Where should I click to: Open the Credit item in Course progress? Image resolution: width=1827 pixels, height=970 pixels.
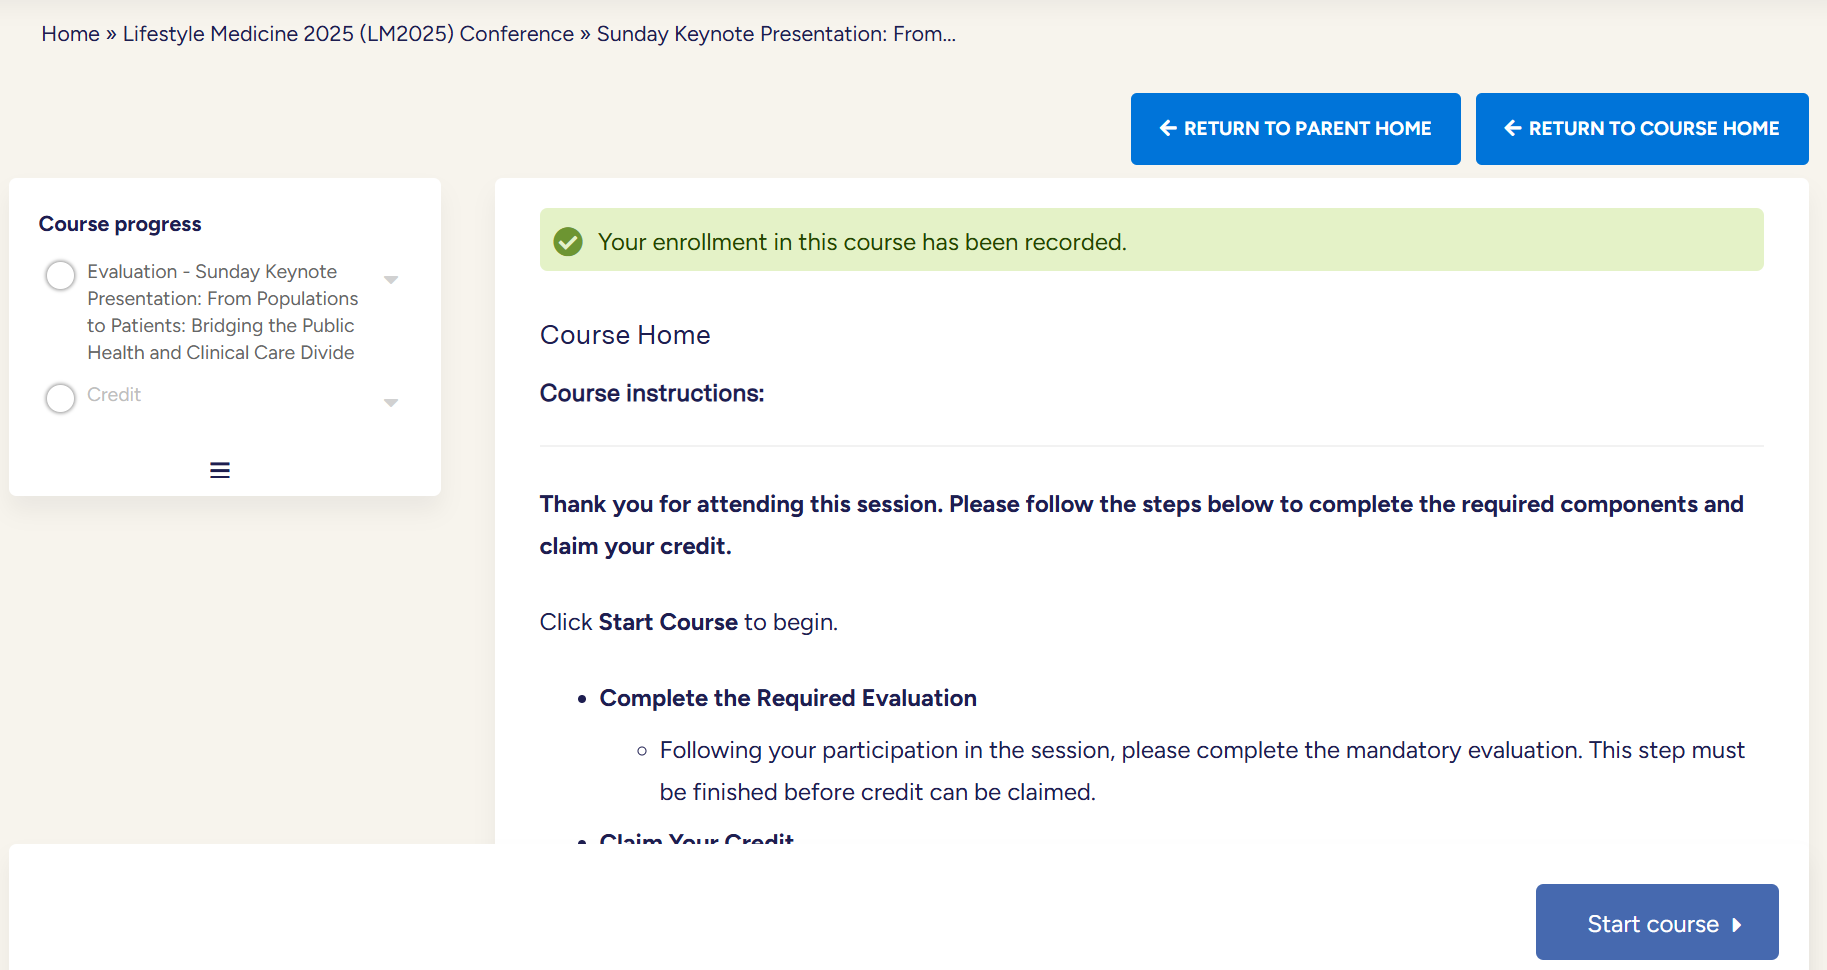tap(114, 395)
